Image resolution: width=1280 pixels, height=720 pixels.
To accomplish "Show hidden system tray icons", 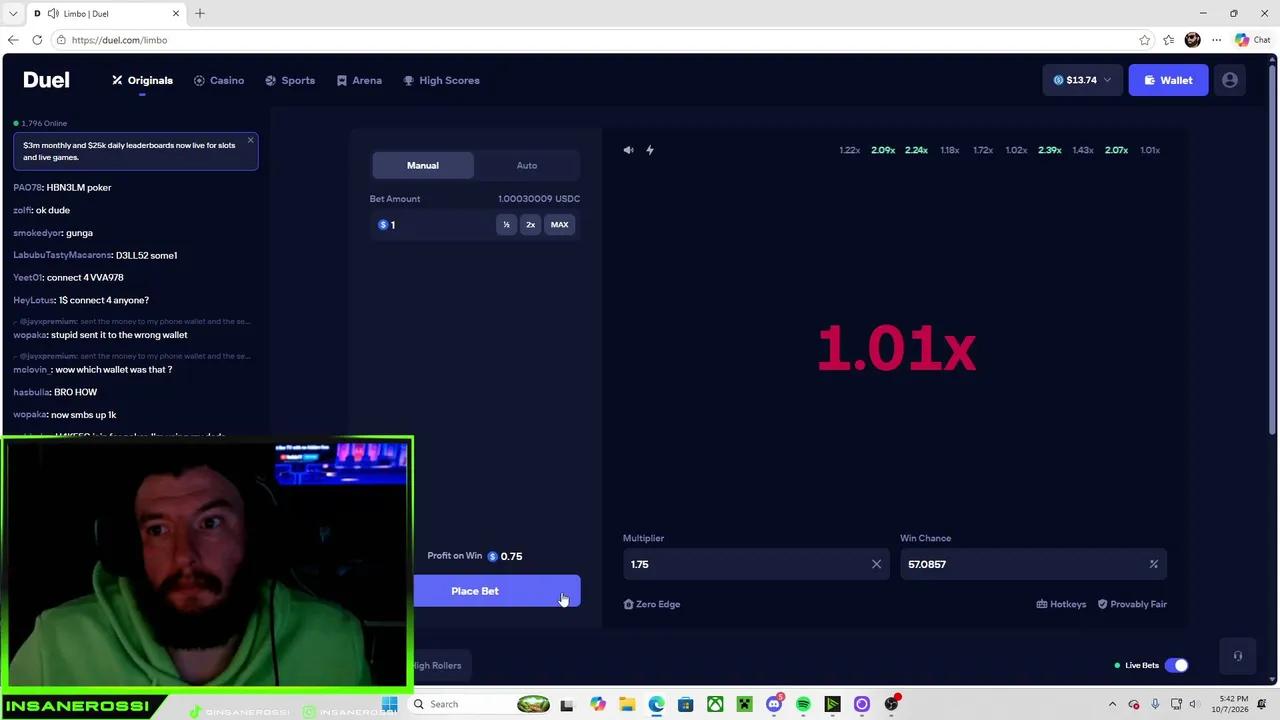I will pos(1112,704).
